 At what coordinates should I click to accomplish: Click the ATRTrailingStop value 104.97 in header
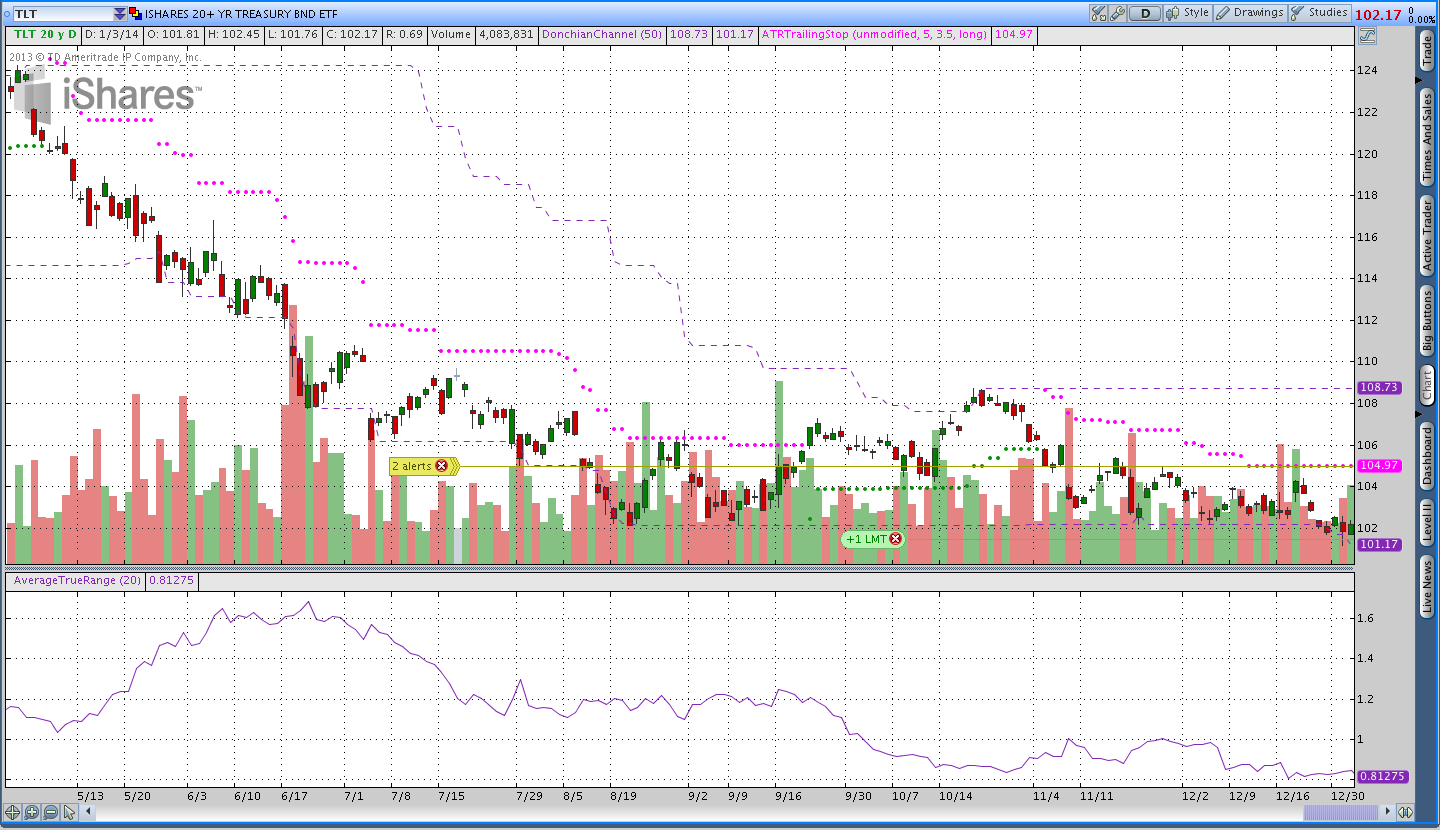click(1015, 34)
